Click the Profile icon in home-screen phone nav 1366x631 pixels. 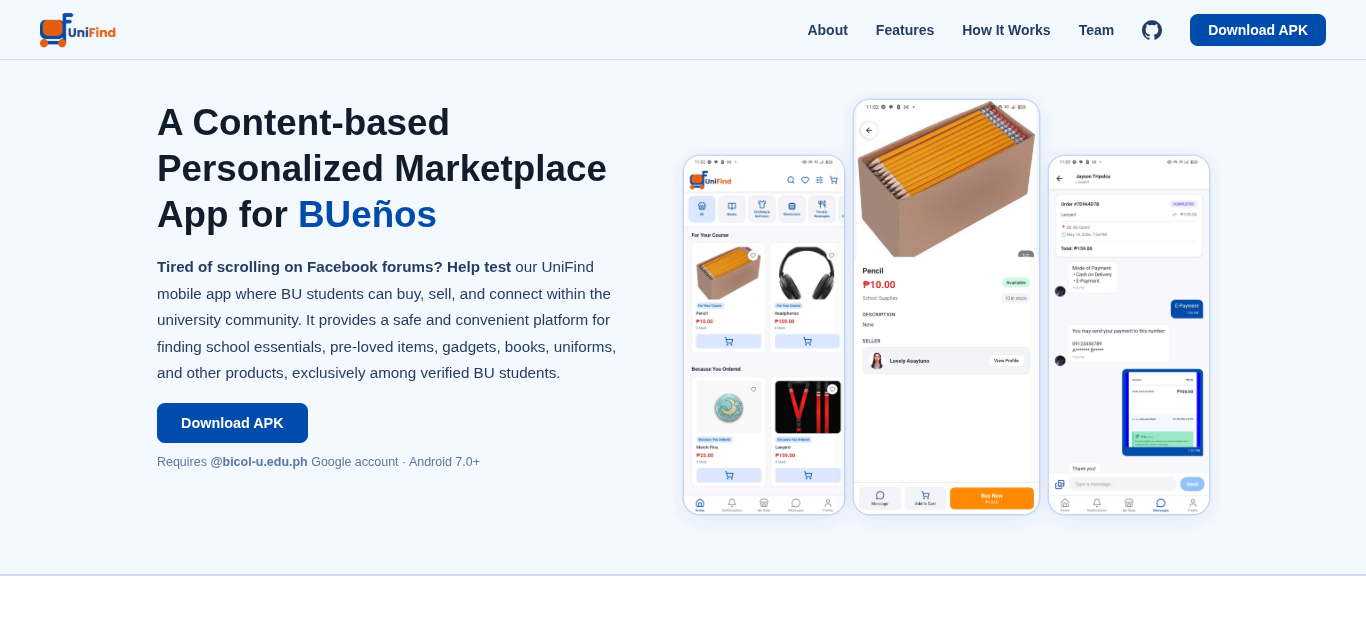828,504
